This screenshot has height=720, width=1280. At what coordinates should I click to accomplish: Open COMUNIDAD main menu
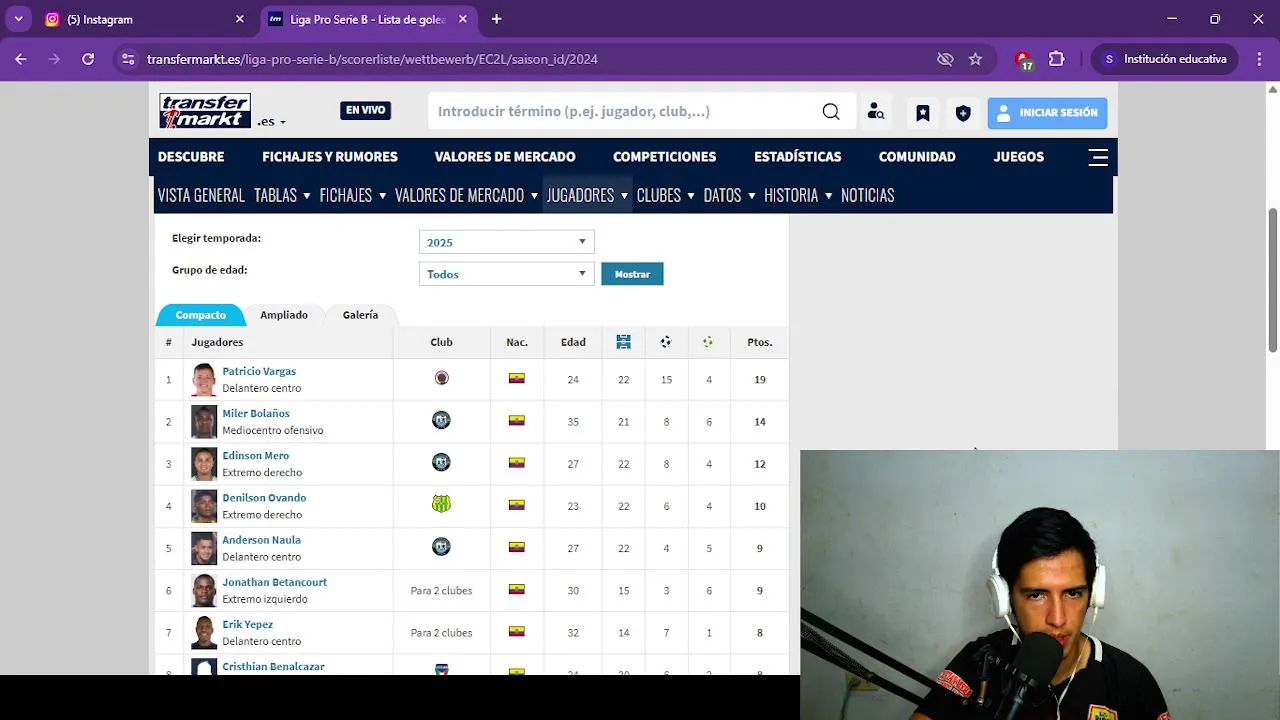pyautogui.click(x=917, y=157)
